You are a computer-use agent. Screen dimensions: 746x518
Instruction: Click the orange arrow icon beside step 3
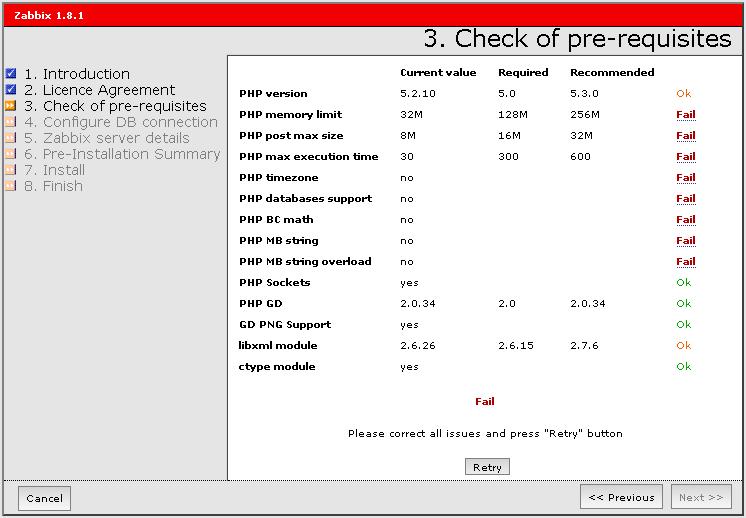(x=11, y=106)
